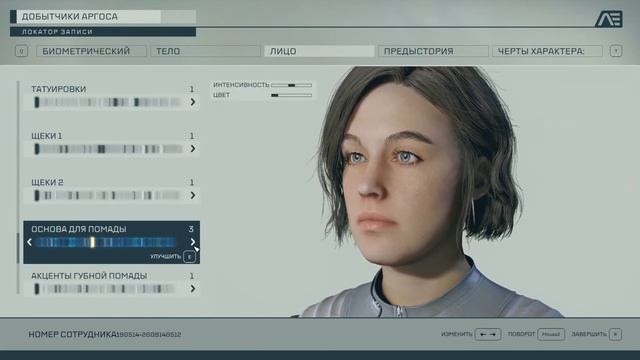Click the ДОБЫТЧИКИ АРГОСА title
This screenshot has height=360, width=640.
click(x=70, y=17)
